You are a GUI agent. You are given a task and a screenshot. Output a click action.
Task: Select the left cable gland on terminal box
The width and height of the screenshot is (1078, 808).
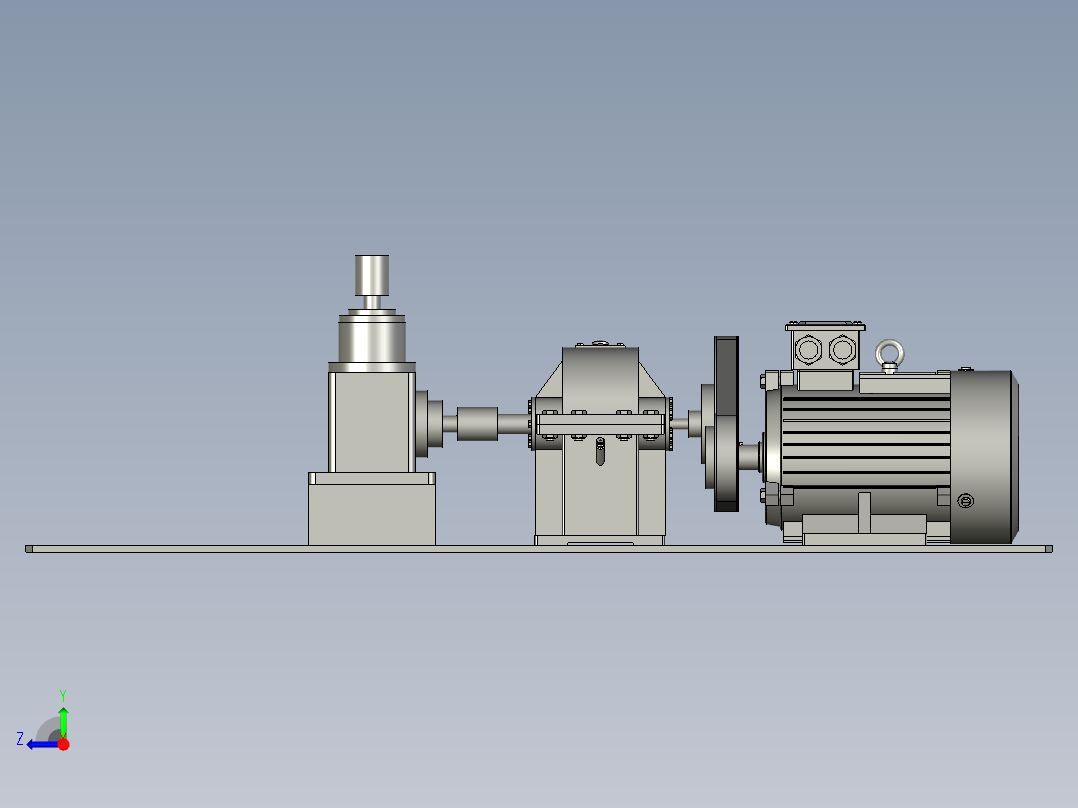coord(808,349)
